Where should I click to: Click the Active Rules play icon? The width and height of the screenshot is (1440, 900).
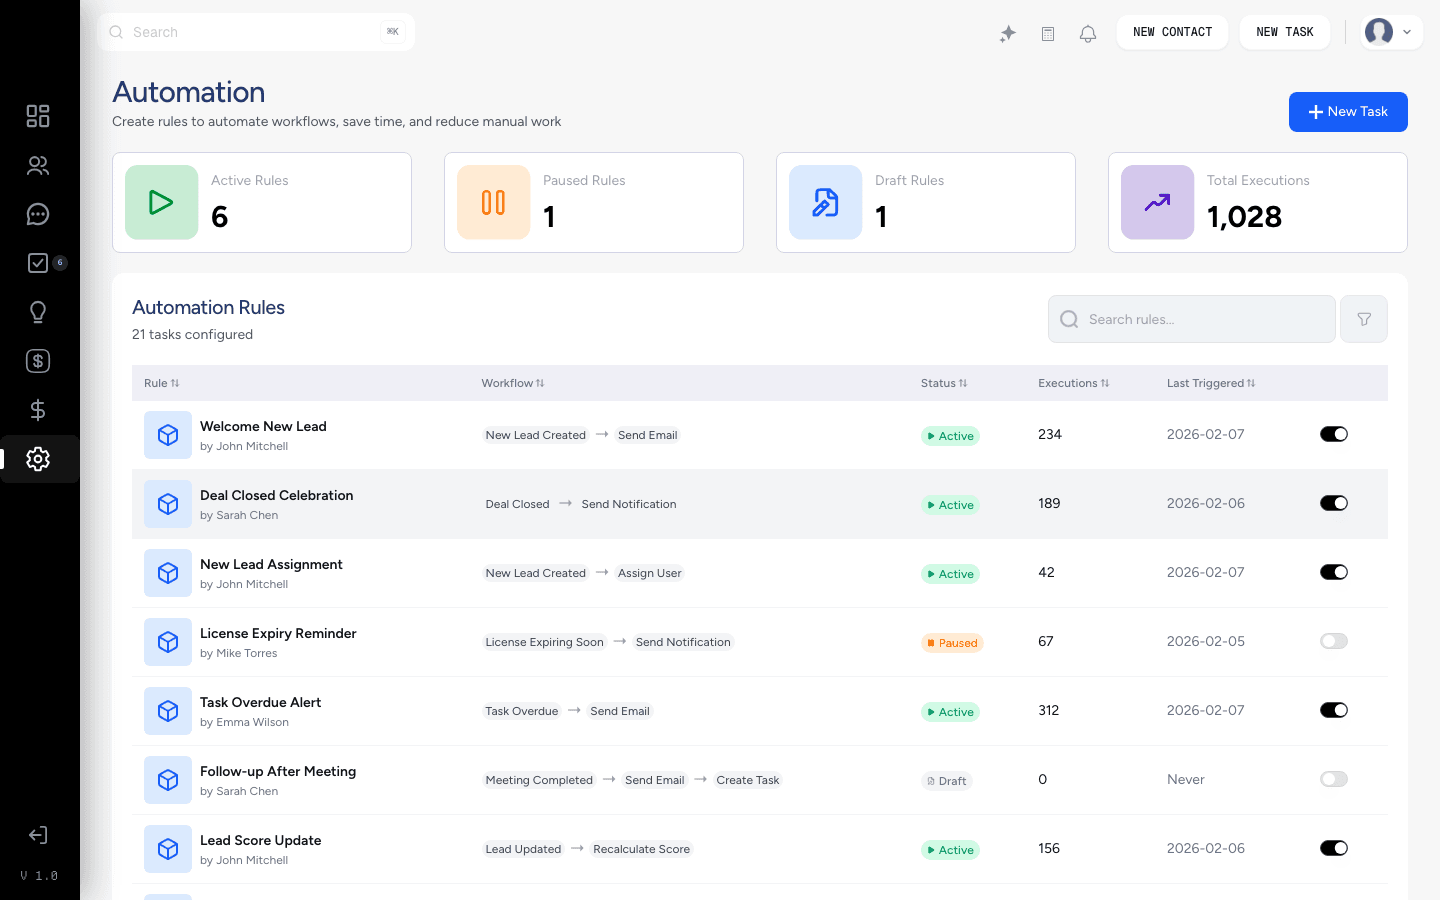(x=162, y=202)
